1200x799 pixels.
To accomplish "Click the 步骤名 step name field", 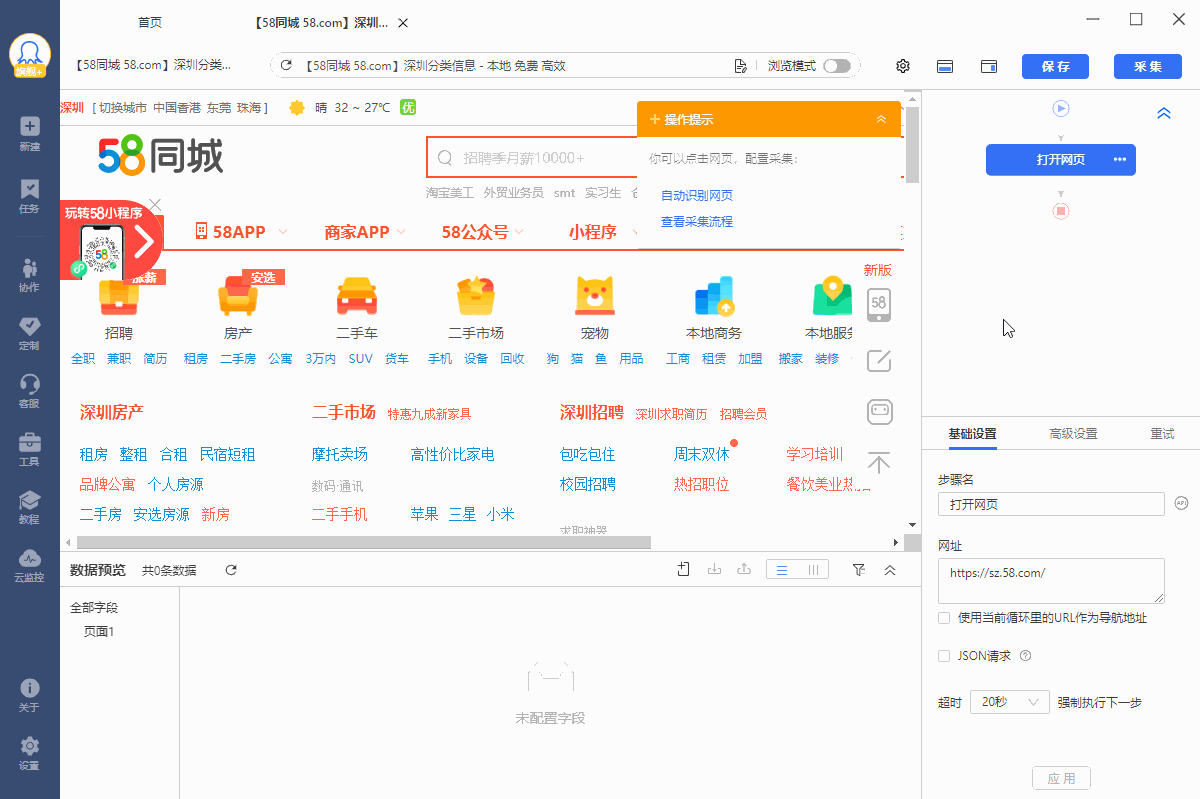I will [x=1051, y=504].
